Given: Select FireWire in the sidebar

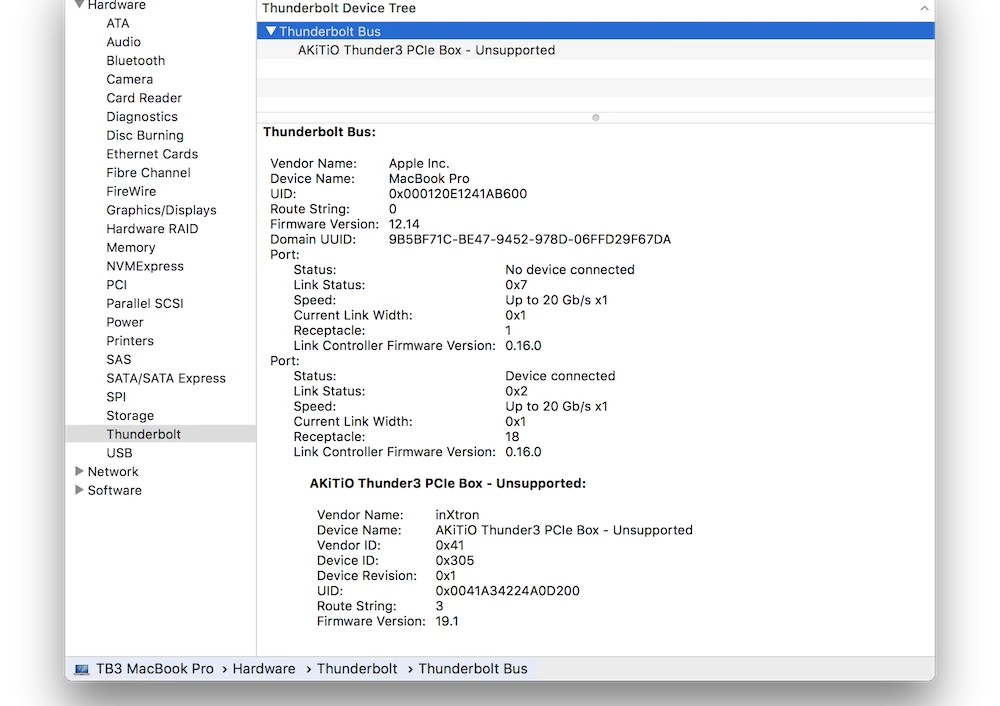Looking at the screenshot, I should (131, 191).
